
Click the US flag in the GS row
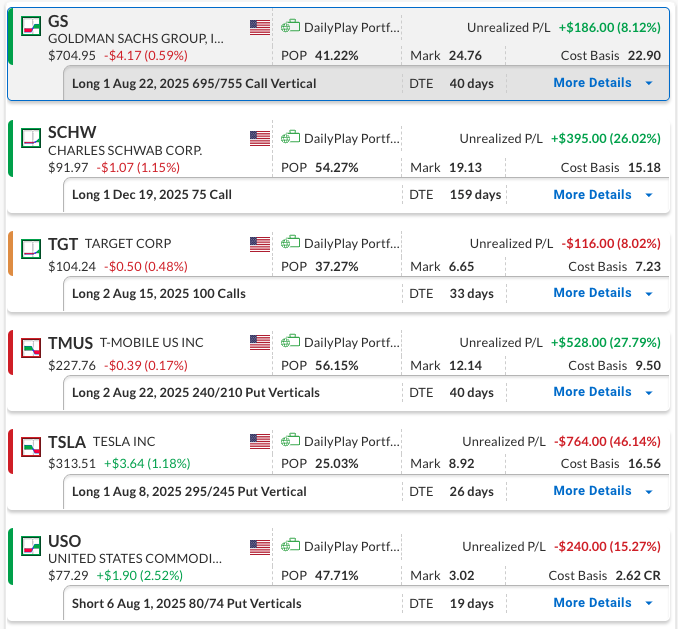point(260,27)
